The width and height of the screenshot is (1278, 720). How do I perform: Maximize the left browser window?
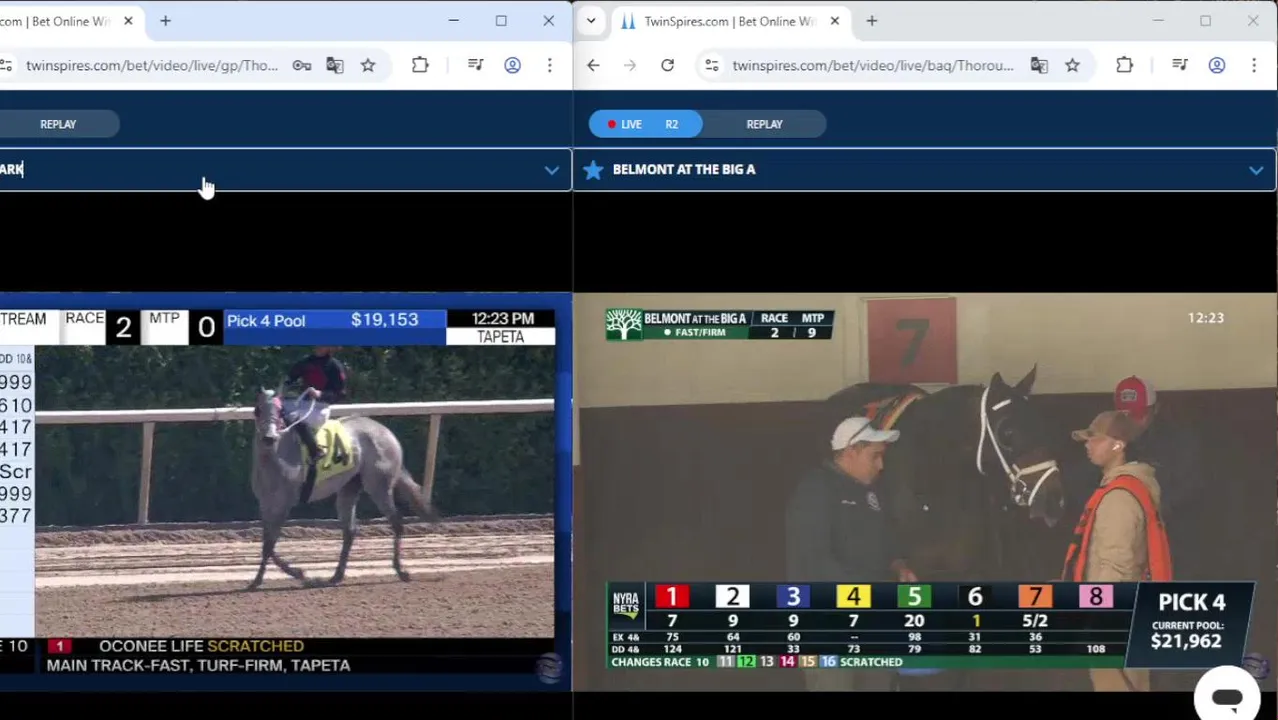tap(501, 21)
